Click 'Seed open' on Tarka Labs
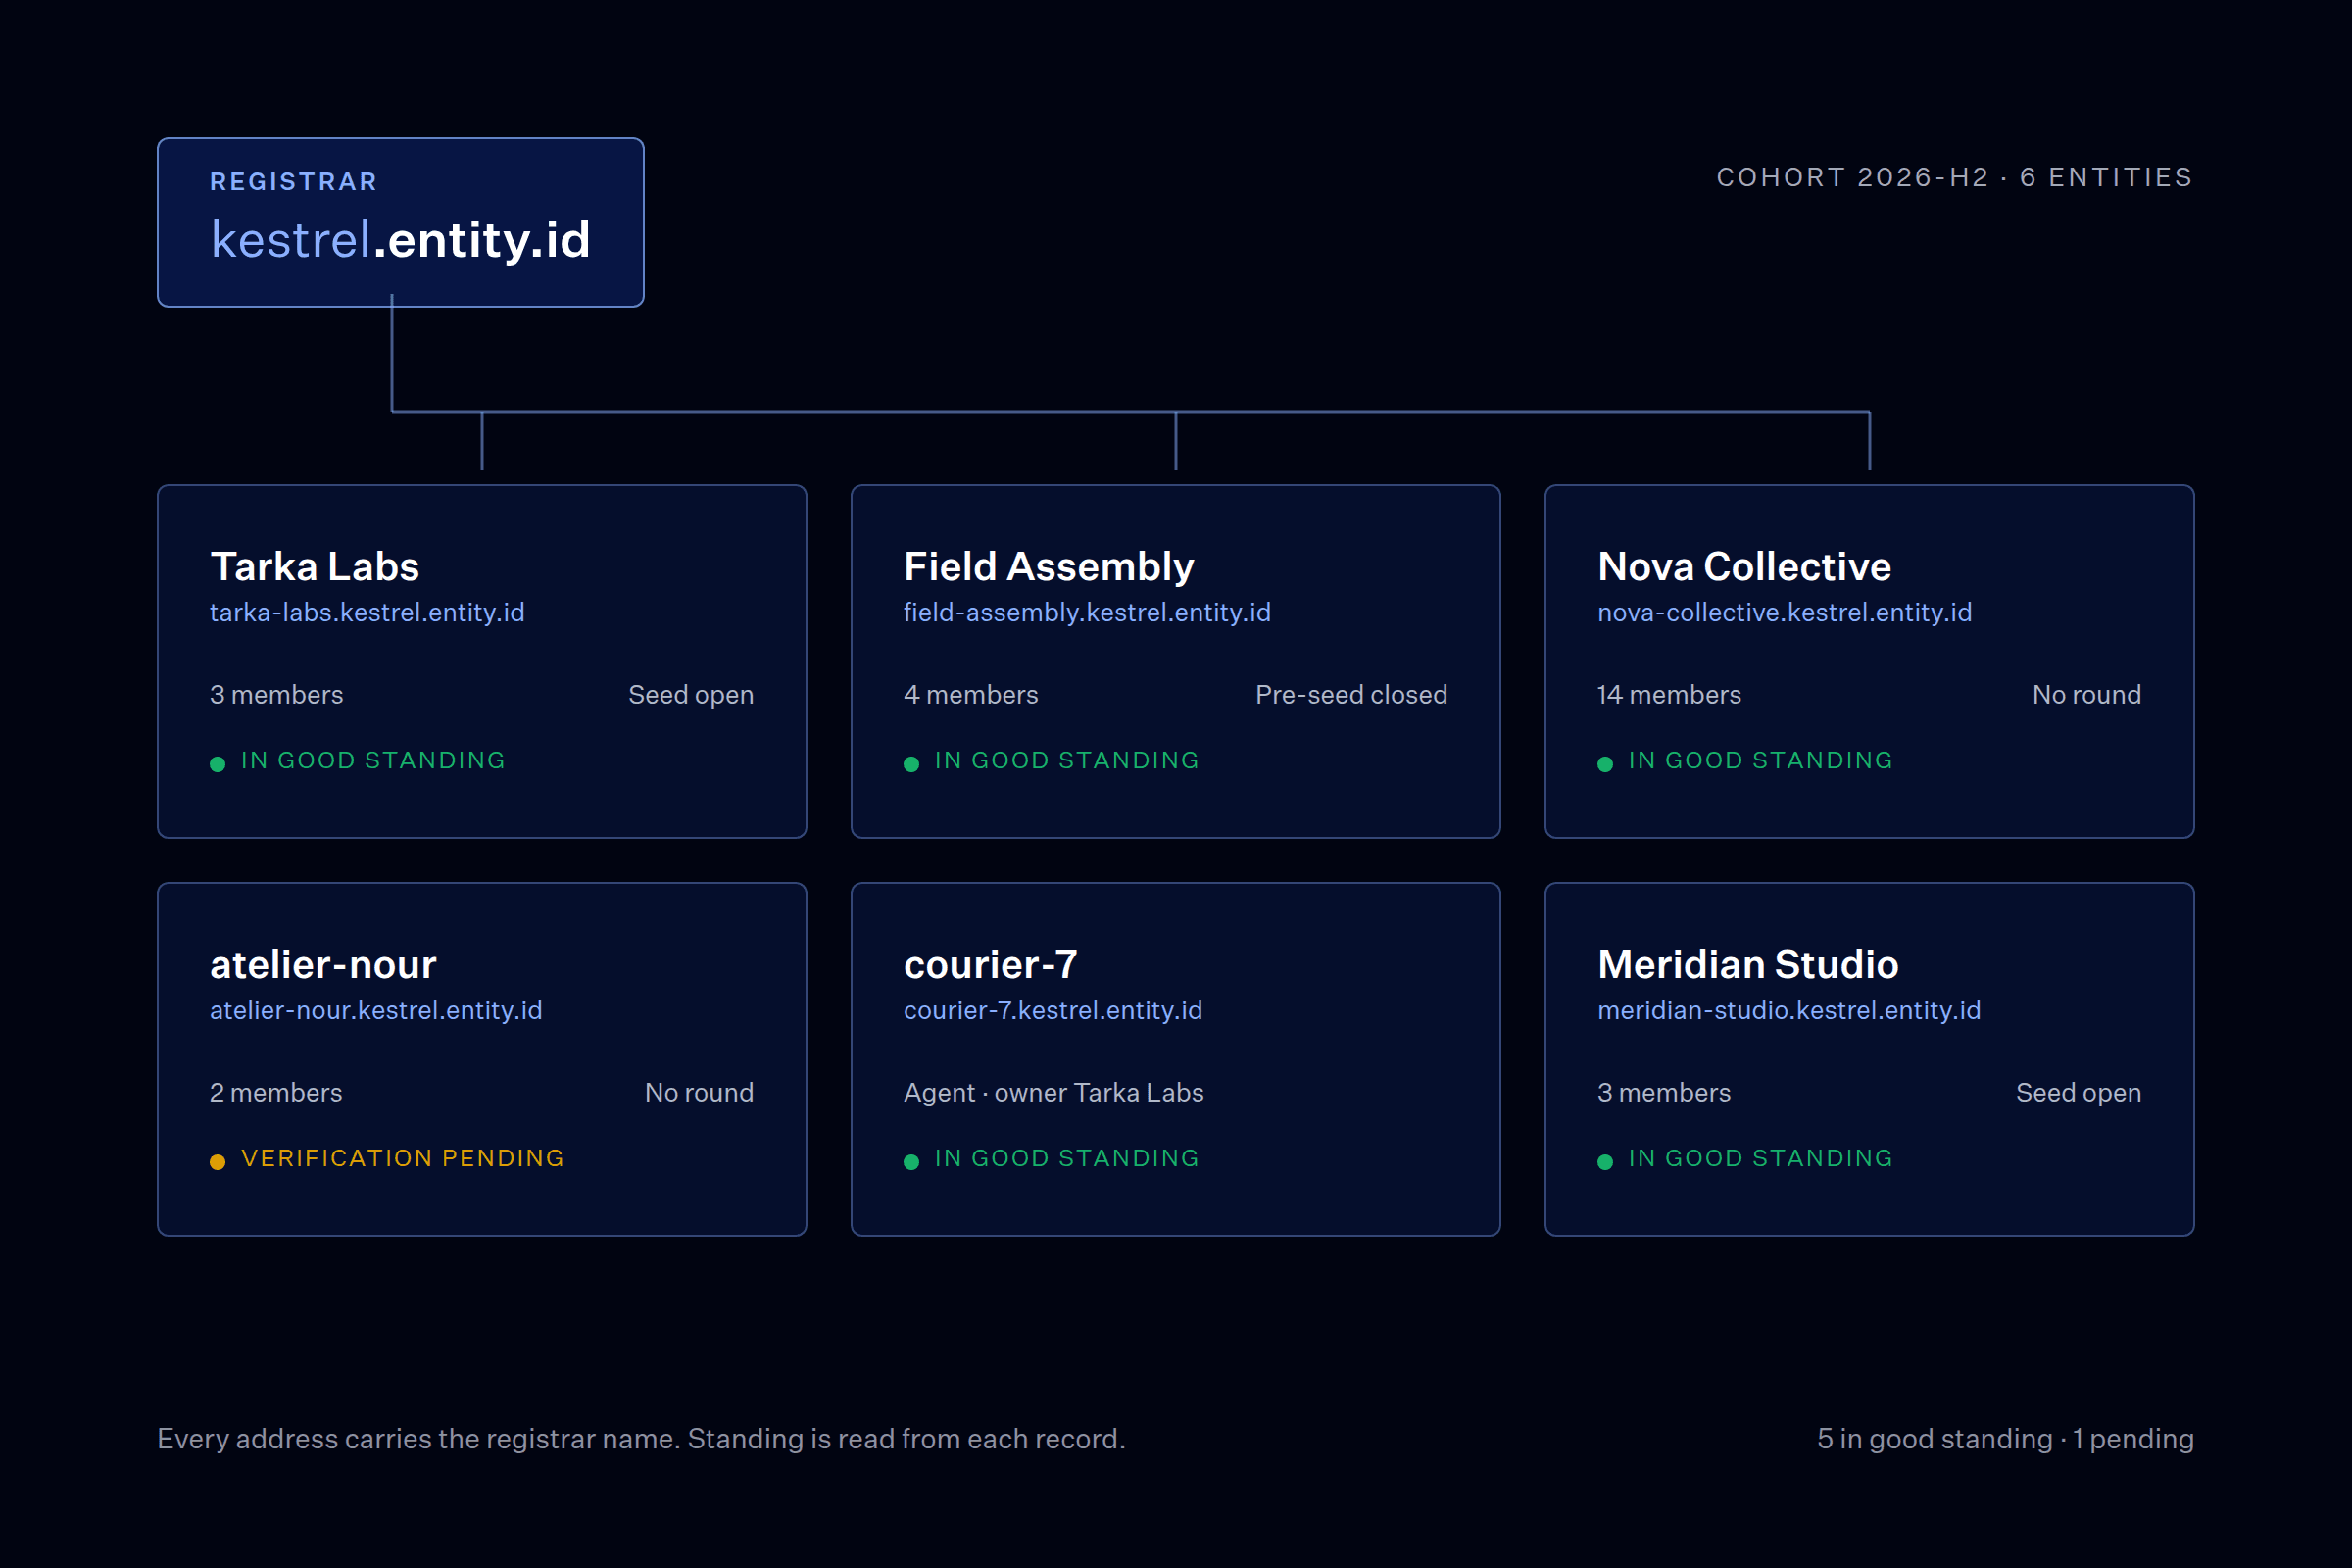 691,694
